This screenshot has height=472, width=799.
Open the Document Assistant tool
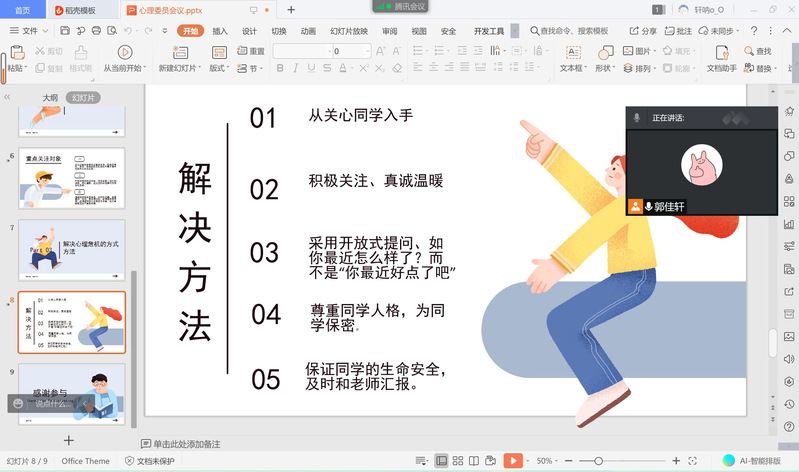point(721,53)
